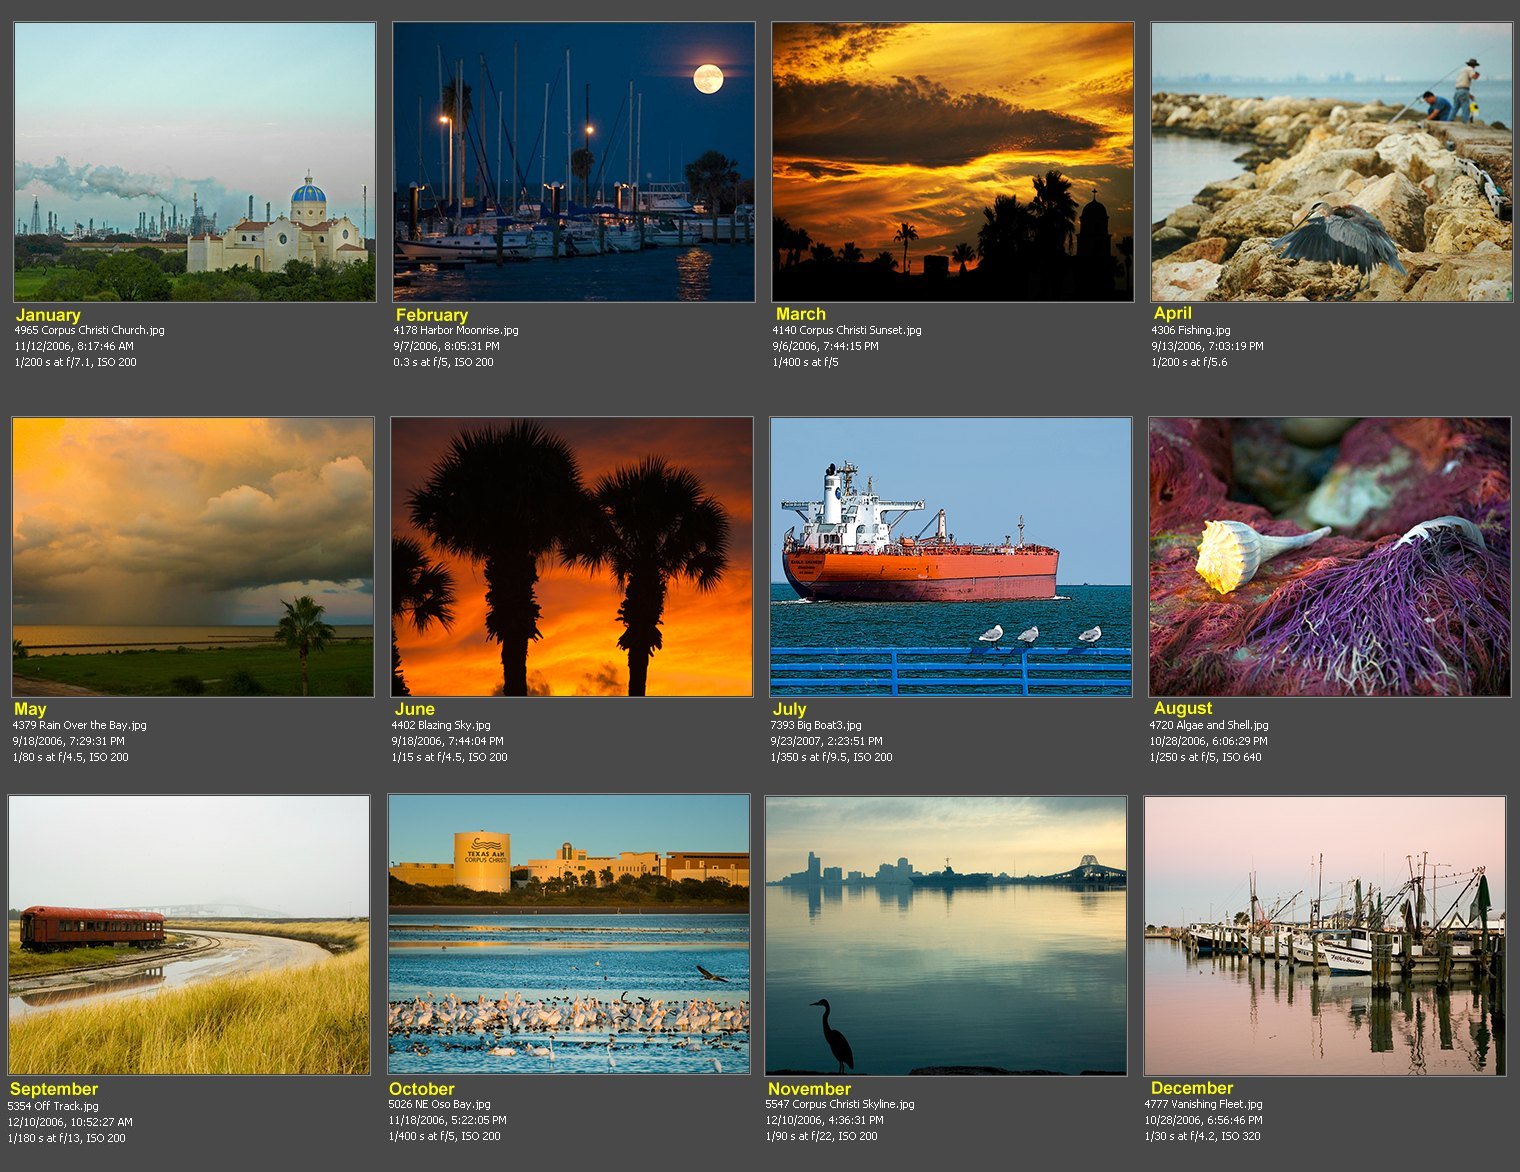1520x1172 pixels.
Task: Select the September month heading
Action: [x=54, y=1089]
